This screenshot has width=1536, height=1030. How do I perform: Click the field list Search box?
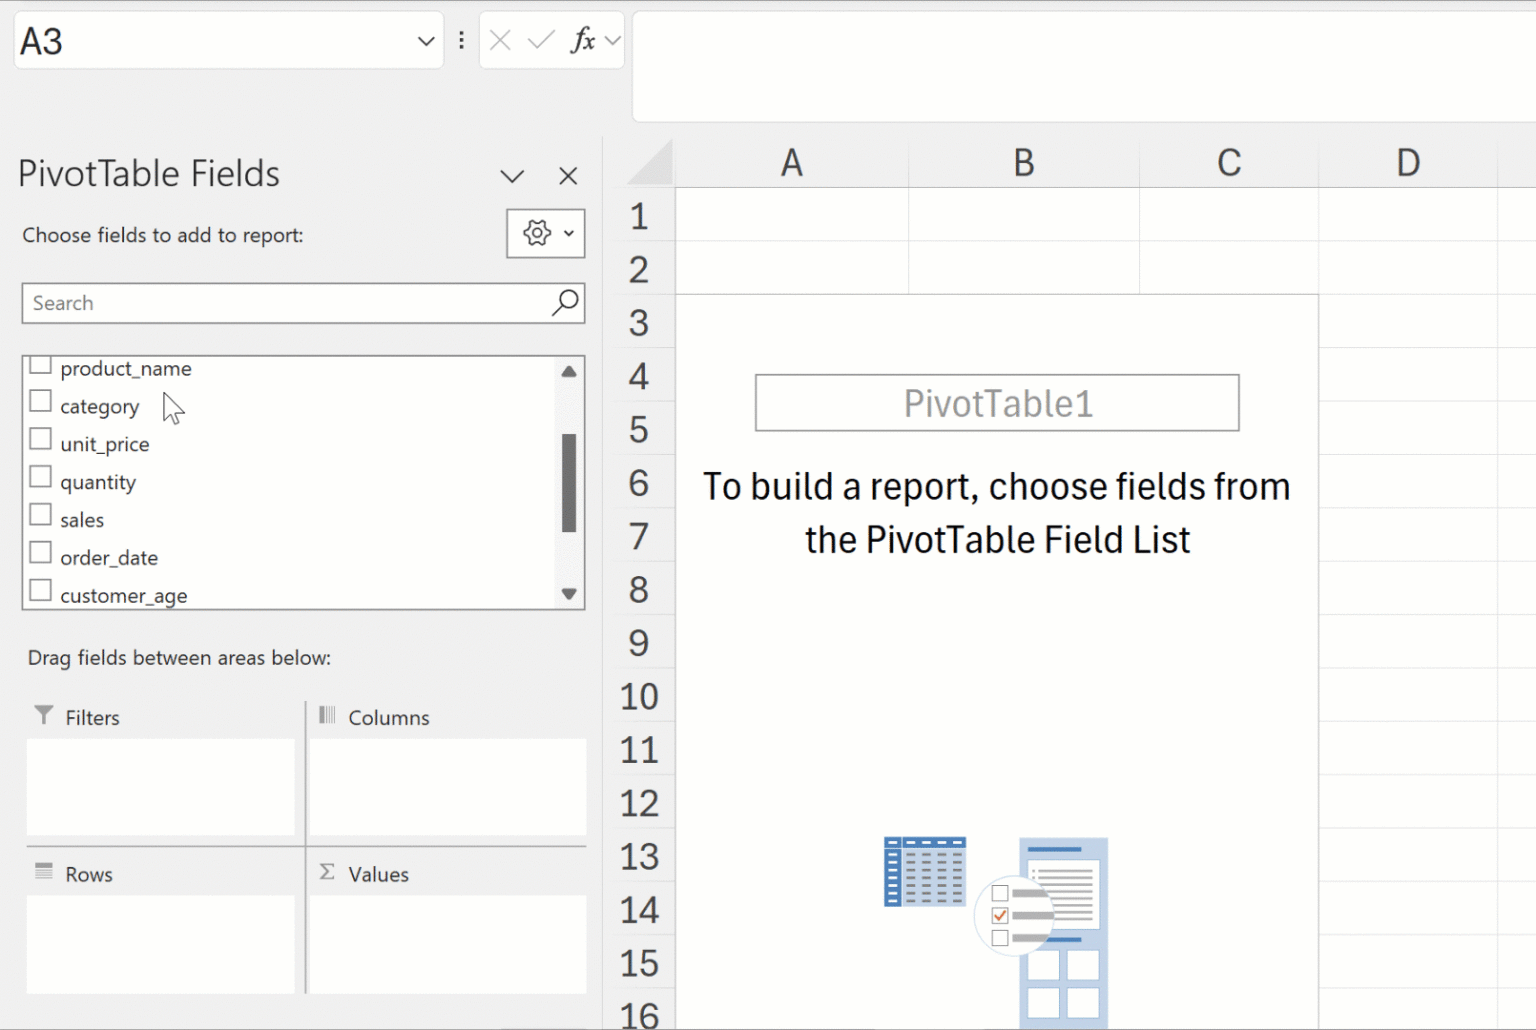(285, 303)
